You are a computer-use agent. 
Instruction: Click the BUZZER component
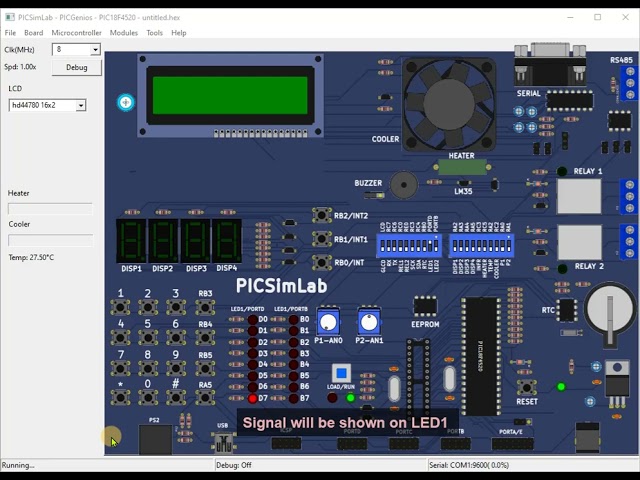click(x=404, y=185)
